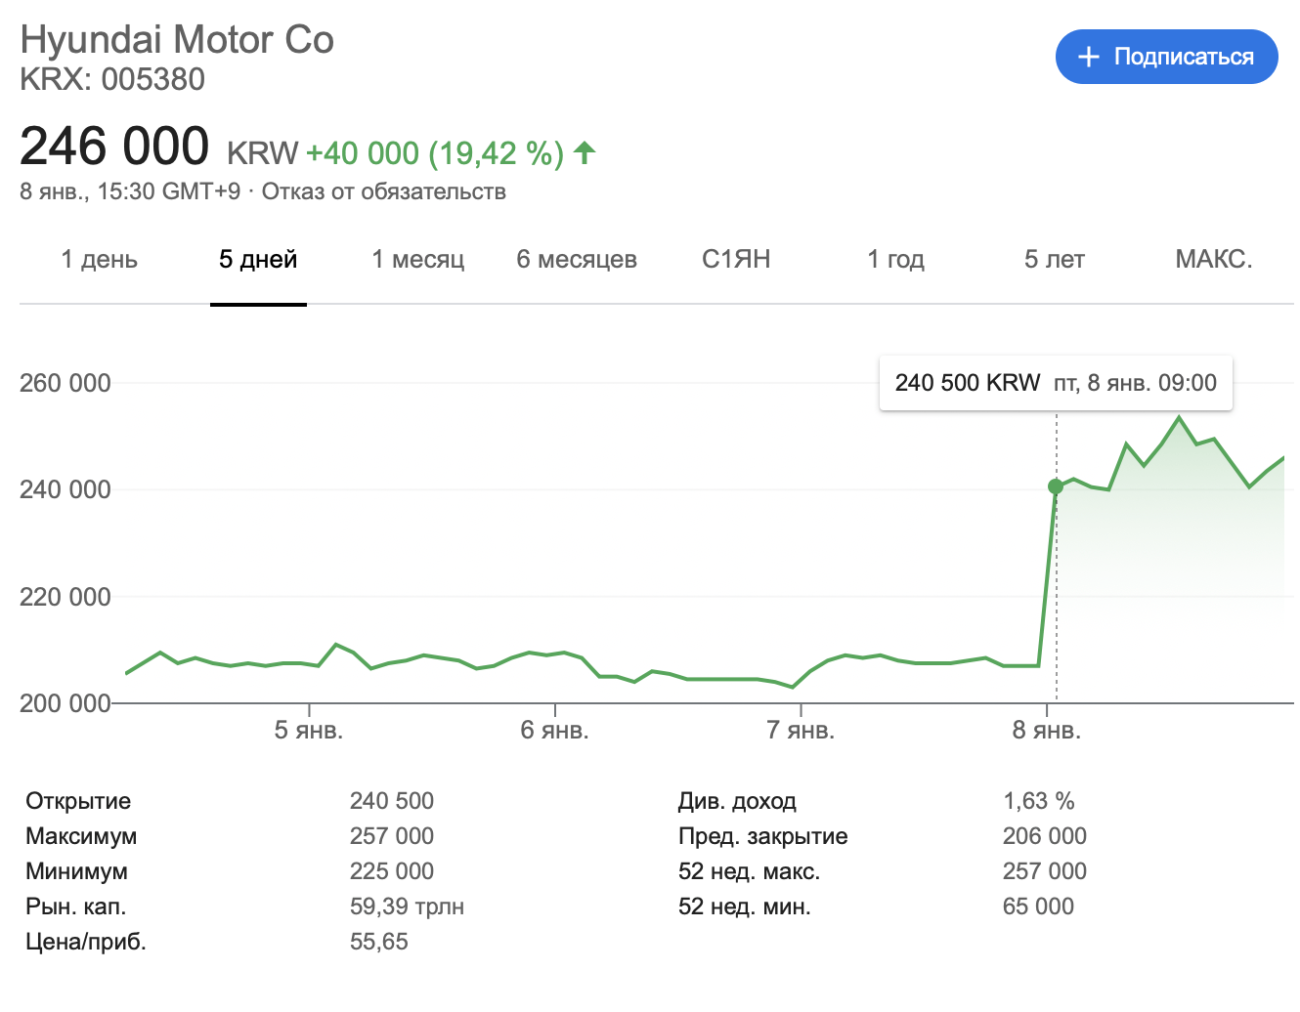Click the Пред. закрытие value 206 000
This screenshot has width=1300, height=1012.
[1045, 836]
